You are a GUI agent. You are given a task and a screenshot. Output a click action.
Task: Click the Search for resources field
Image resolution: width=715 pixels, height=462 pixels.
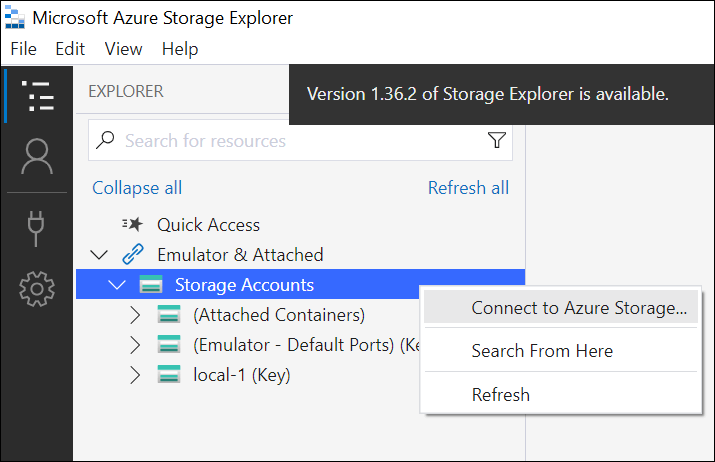tap(290, 141)
